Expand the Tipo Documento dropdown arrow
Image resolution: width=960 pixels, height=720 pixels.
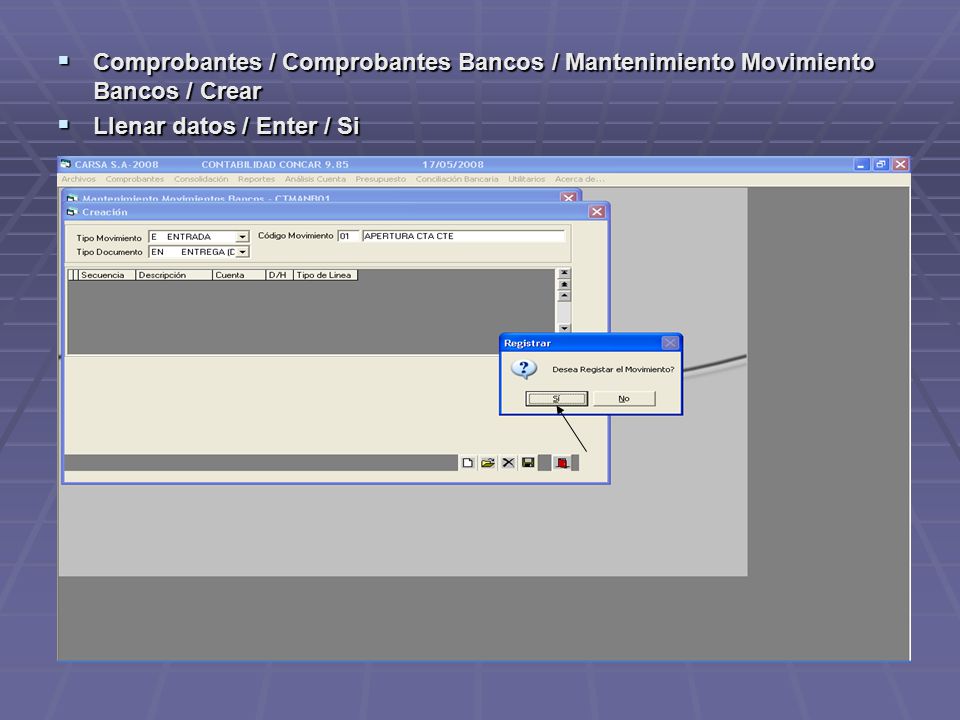click(242, 252)
